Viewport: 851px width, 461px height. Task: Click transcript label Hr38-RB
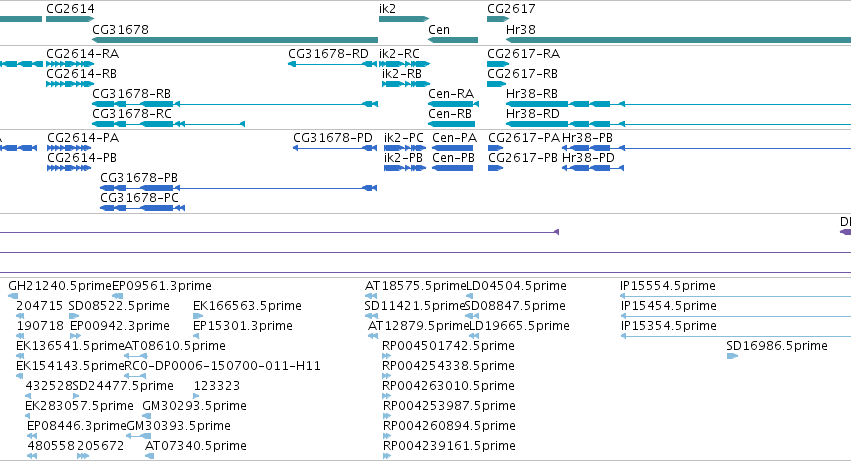point(532,94)
